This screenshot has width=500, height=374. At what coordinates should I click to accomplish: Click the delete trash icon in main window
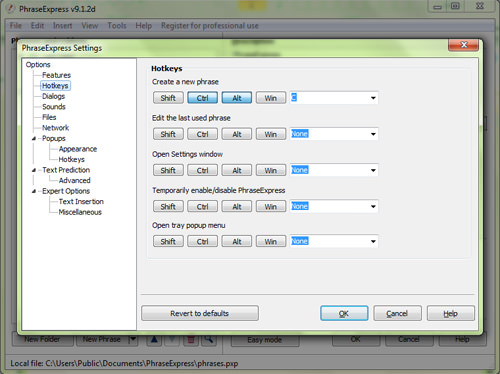pyautogui.click(x=191, y=340)
